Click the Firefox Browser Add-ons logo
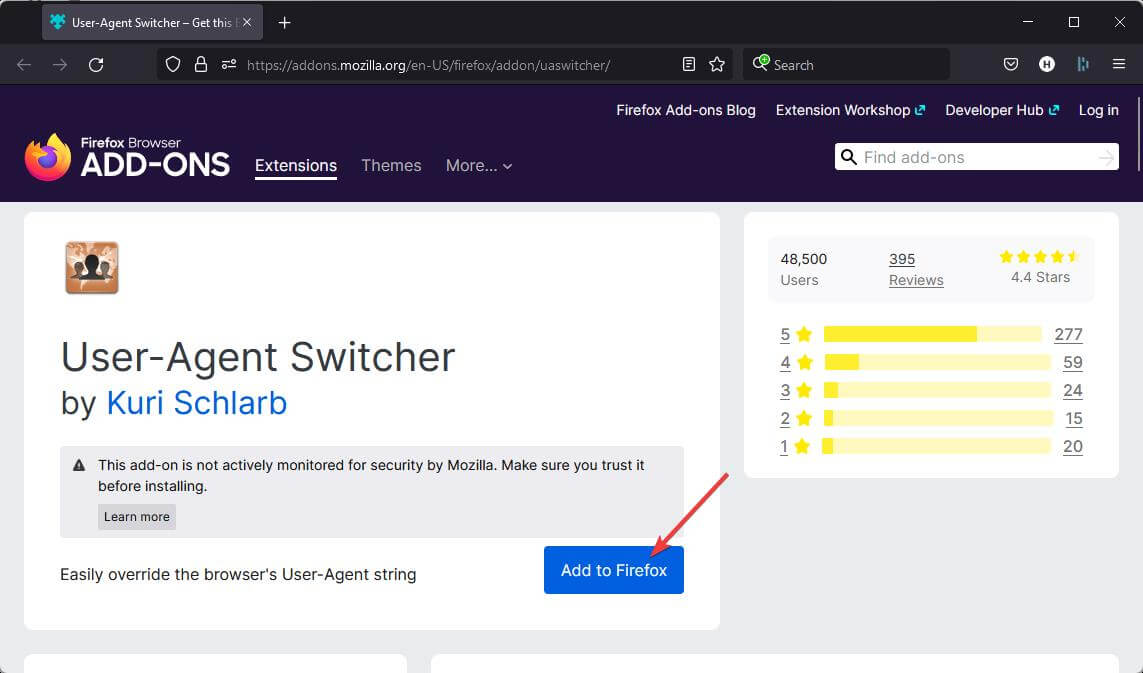 [x=127, y=156]
